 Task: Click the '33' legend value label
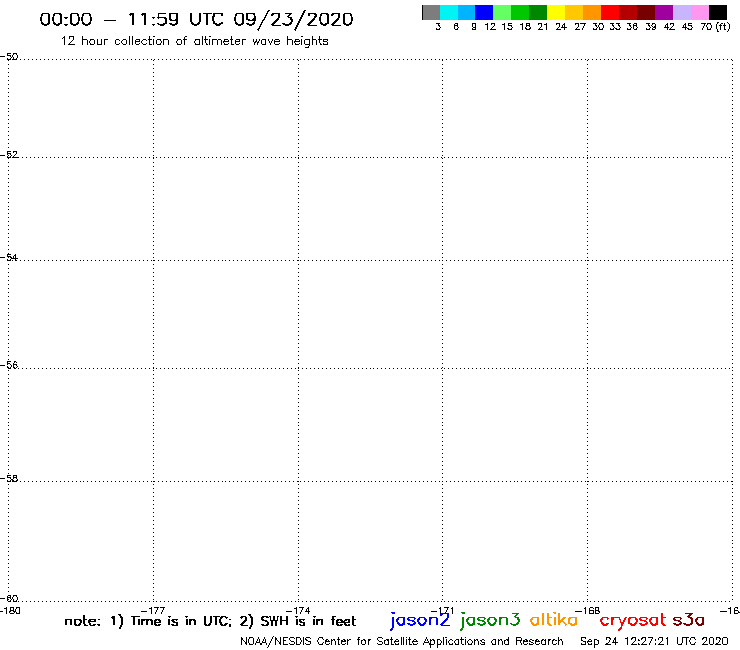click(x=614, y=27)
